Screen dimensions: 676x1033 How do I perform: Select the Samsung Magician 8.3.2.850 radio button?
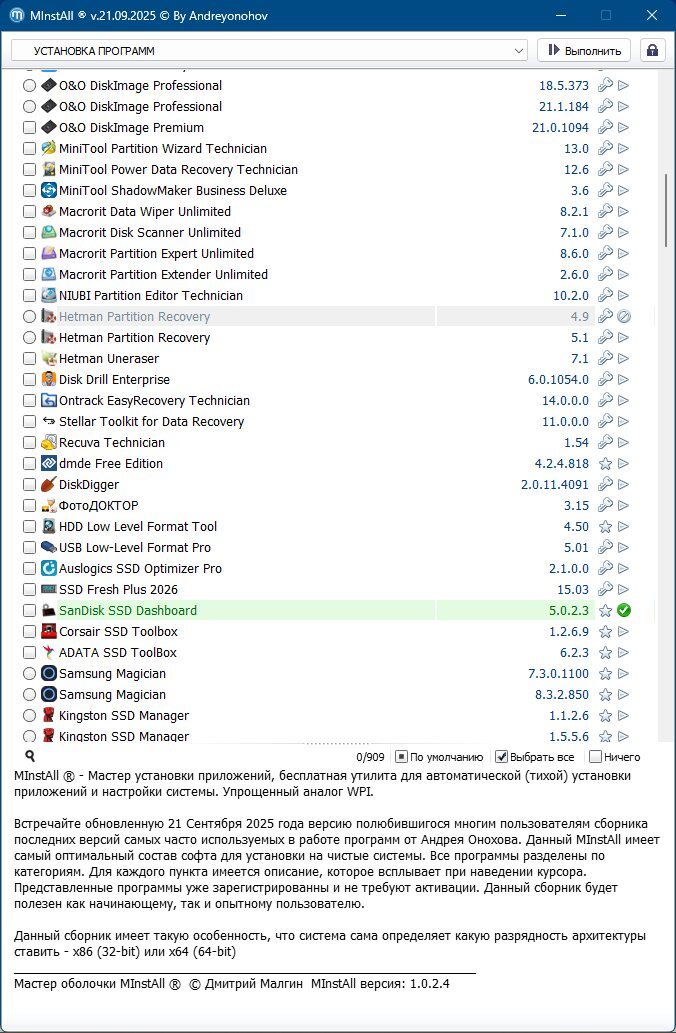click(29, 694)
